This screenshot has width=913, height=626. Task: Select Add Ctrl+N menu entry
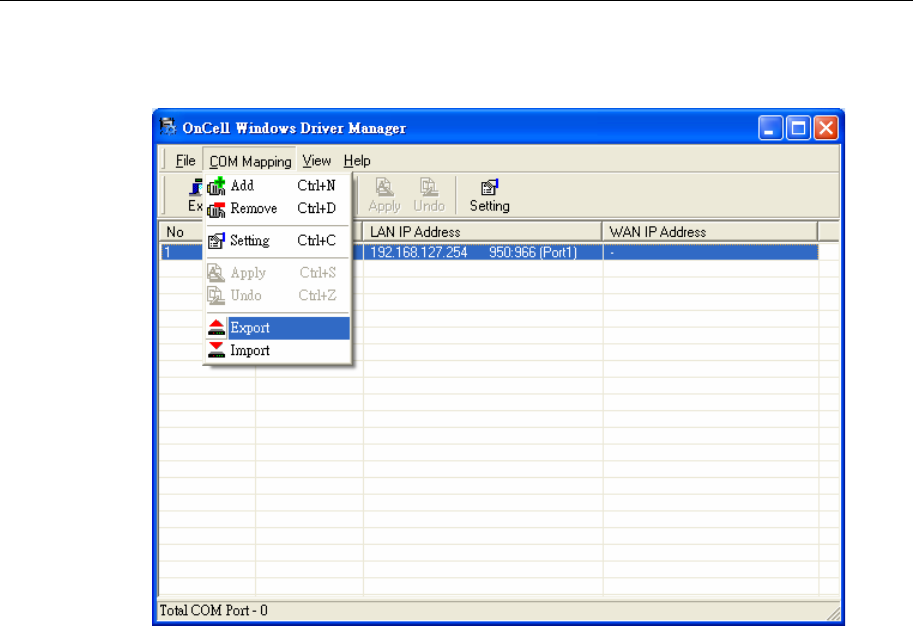[277, 186]
